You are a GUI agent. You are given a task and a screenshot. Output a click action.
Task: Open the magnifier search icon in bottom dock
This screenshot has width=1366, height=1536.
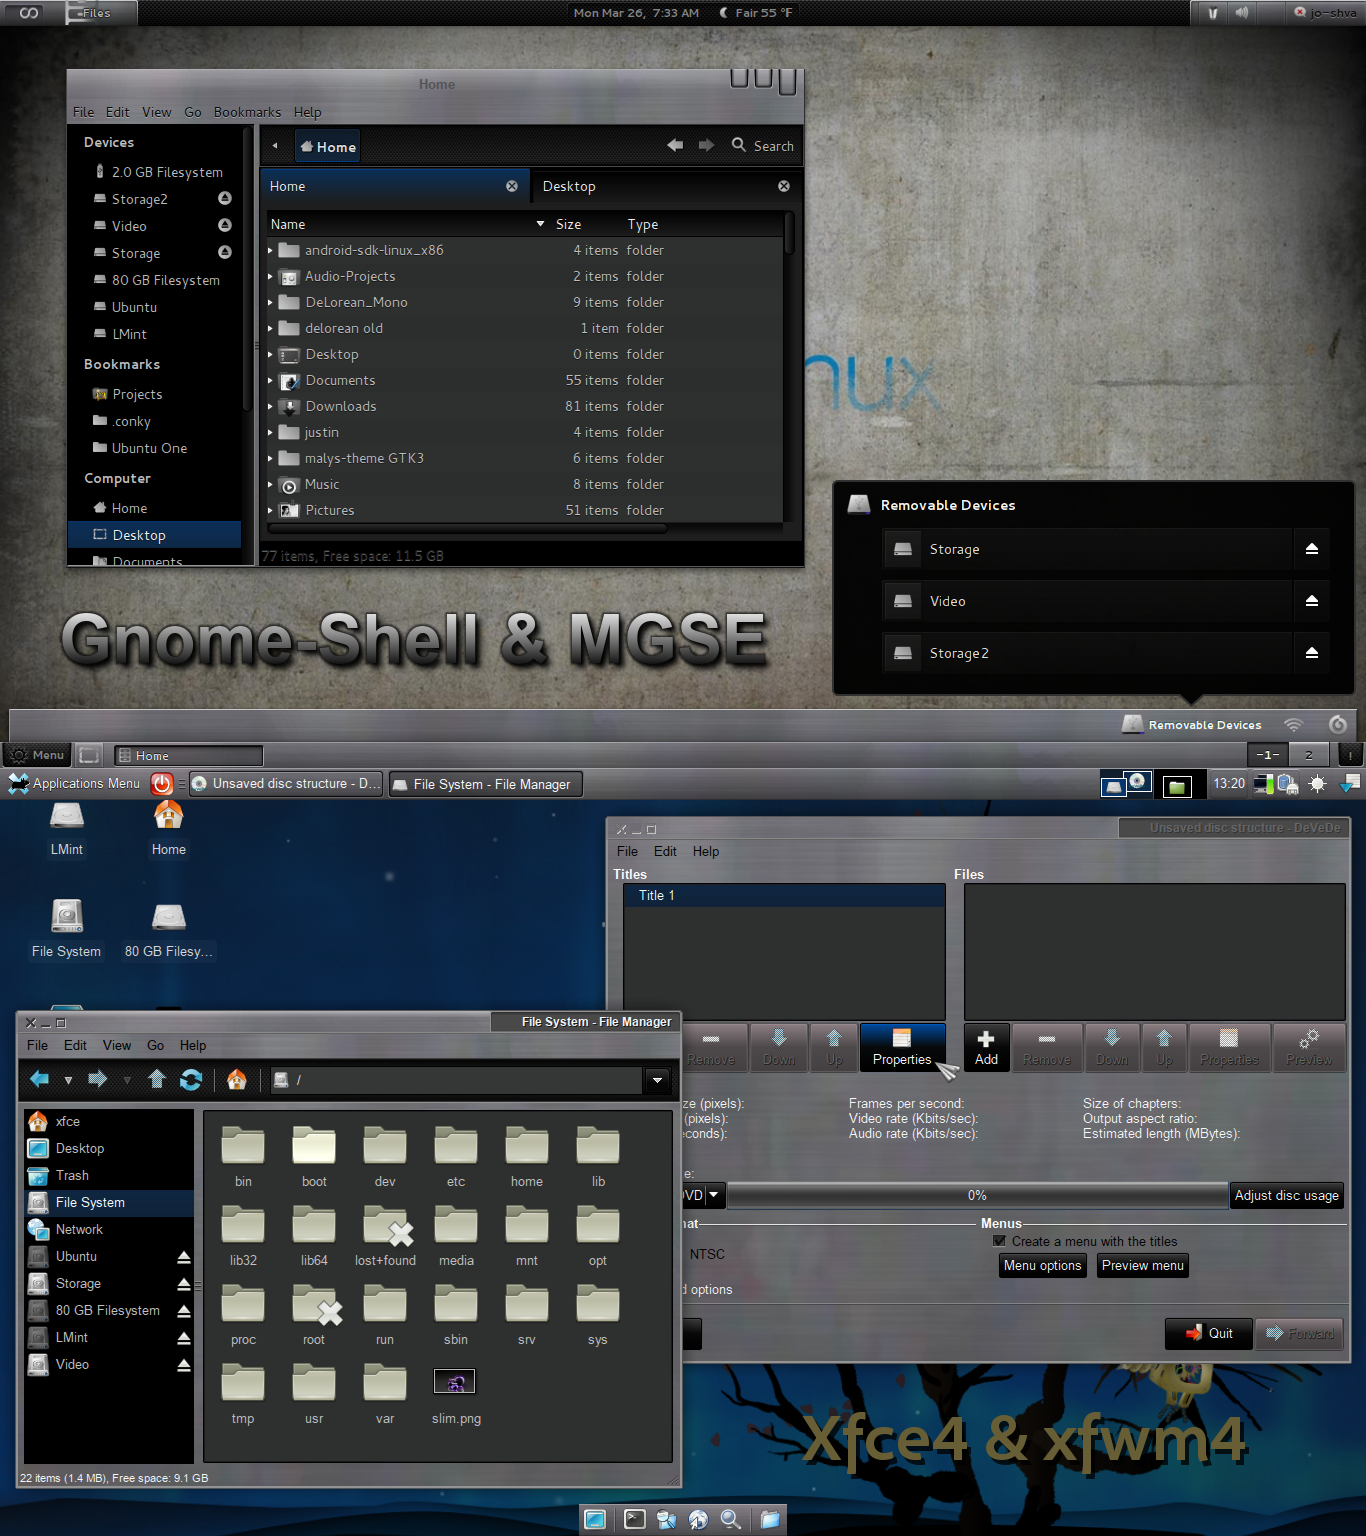pos(731,1519)
